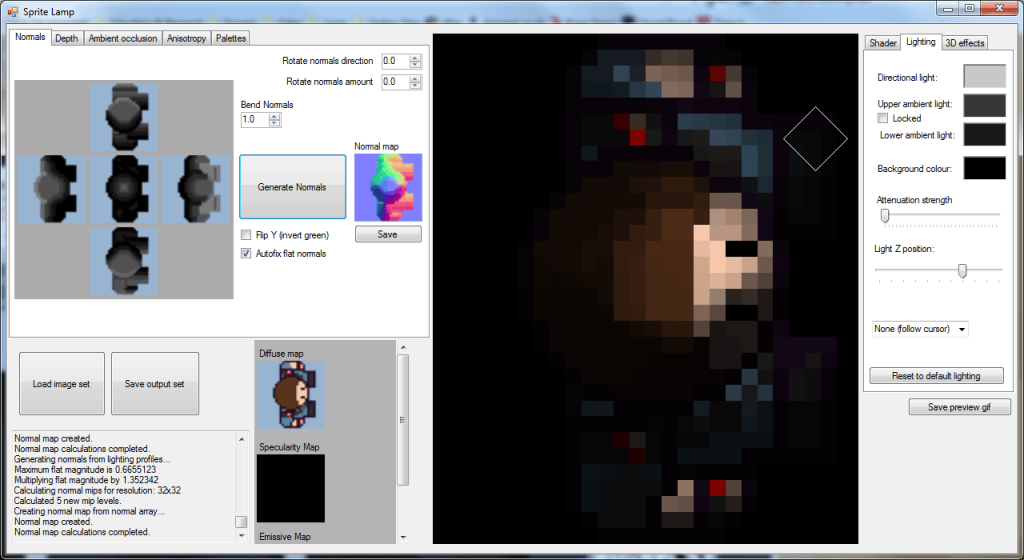Image resolution: width=1024 pixels, height=560 pixels.
Task: Click the map list scrollbar thumb
Action: (402, 420)
